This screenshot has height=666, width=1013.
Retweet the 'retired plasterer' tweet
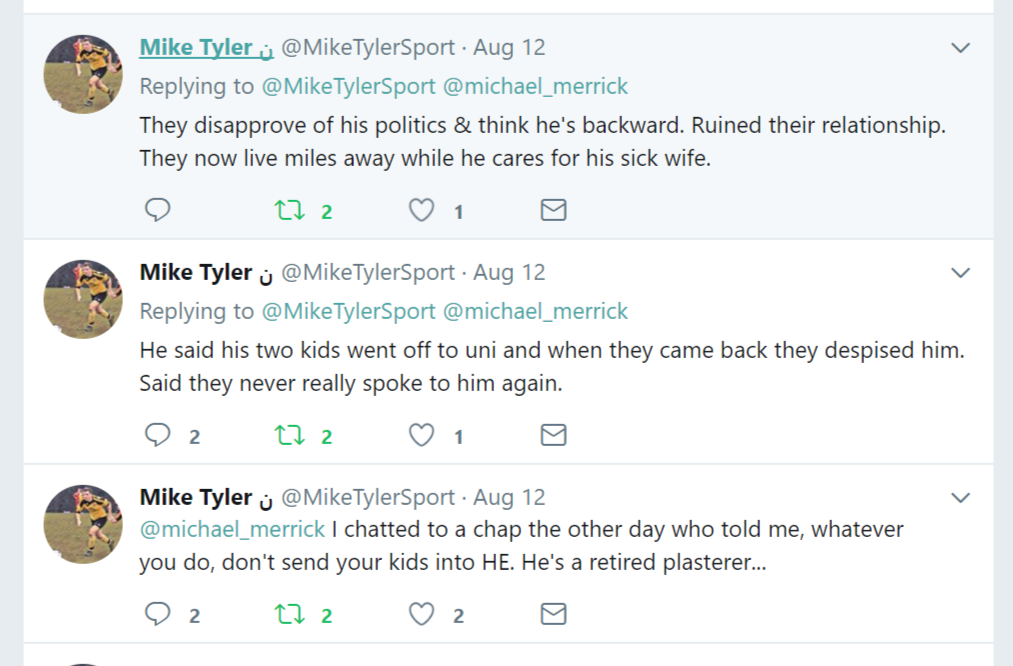tap(289, 614)
